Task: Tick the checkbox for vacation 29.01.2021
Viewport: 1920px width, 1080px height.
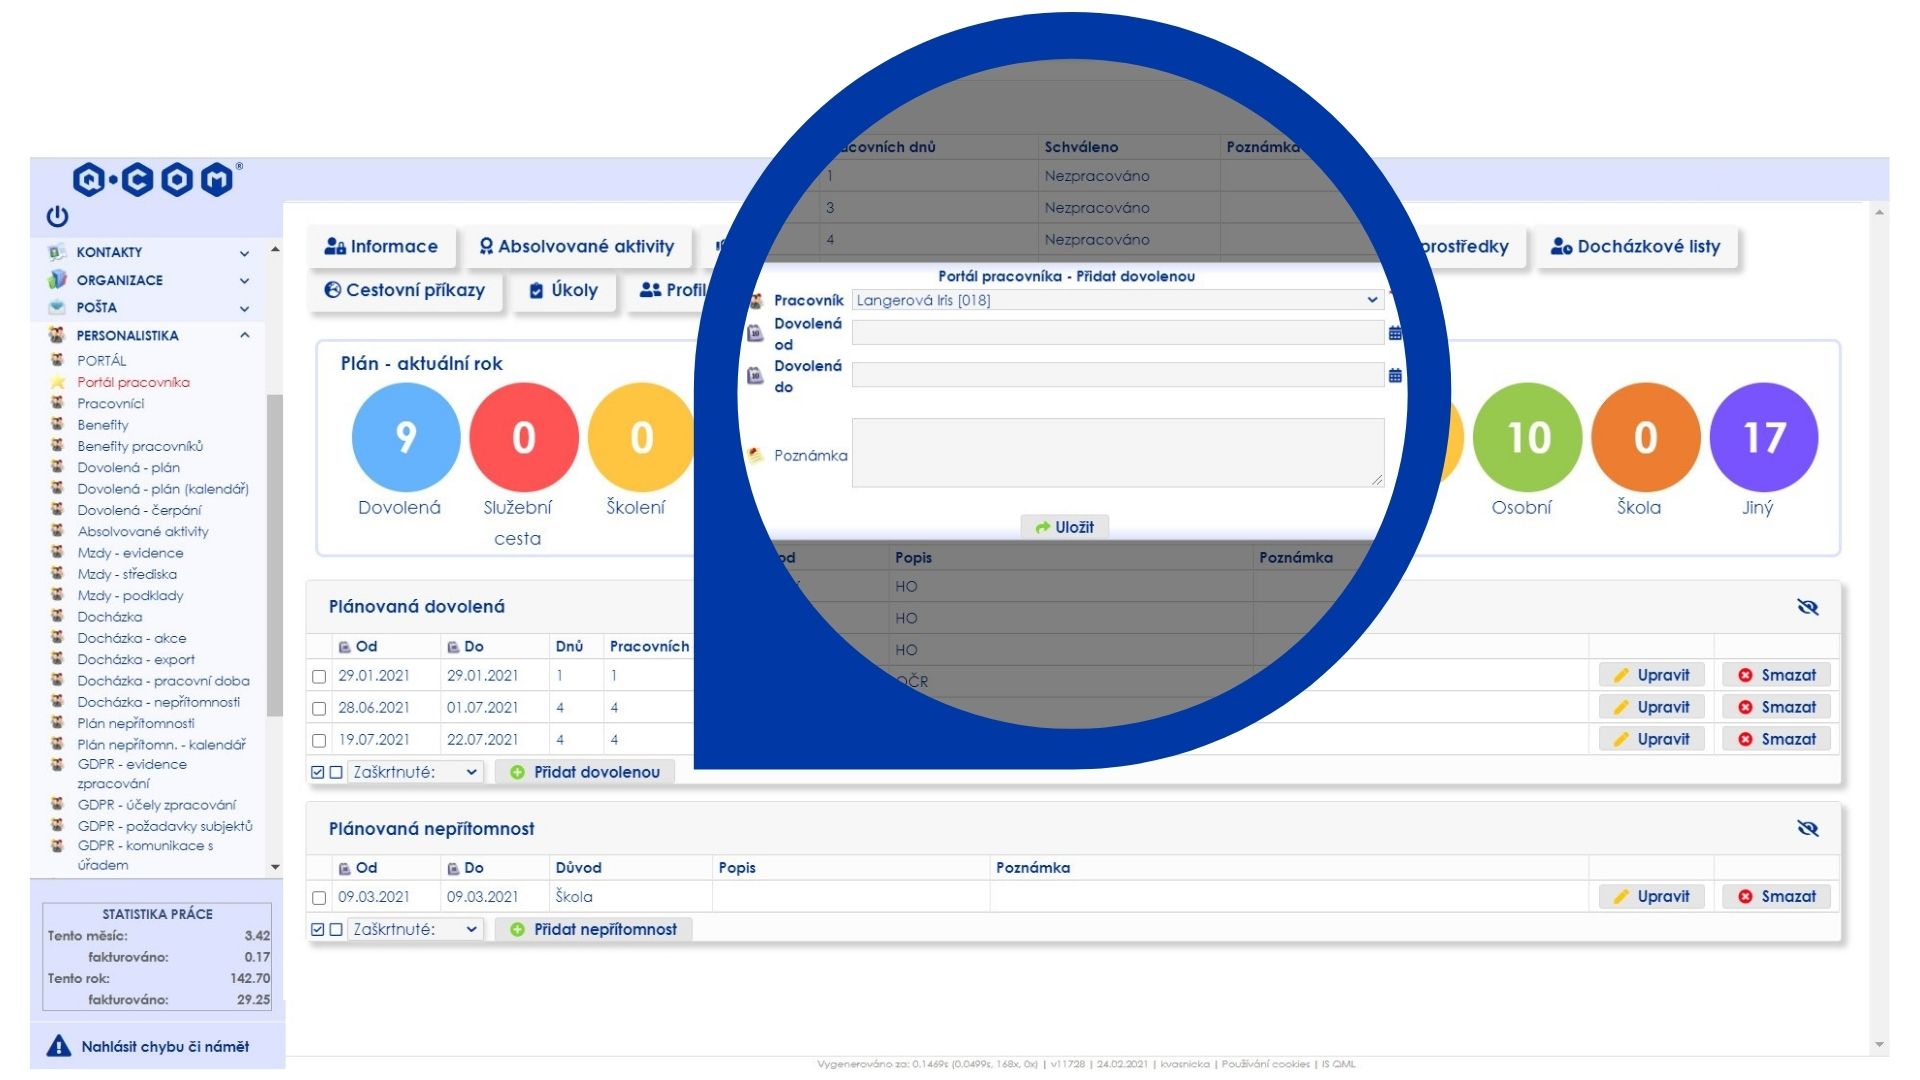Action: pos(319,677)
